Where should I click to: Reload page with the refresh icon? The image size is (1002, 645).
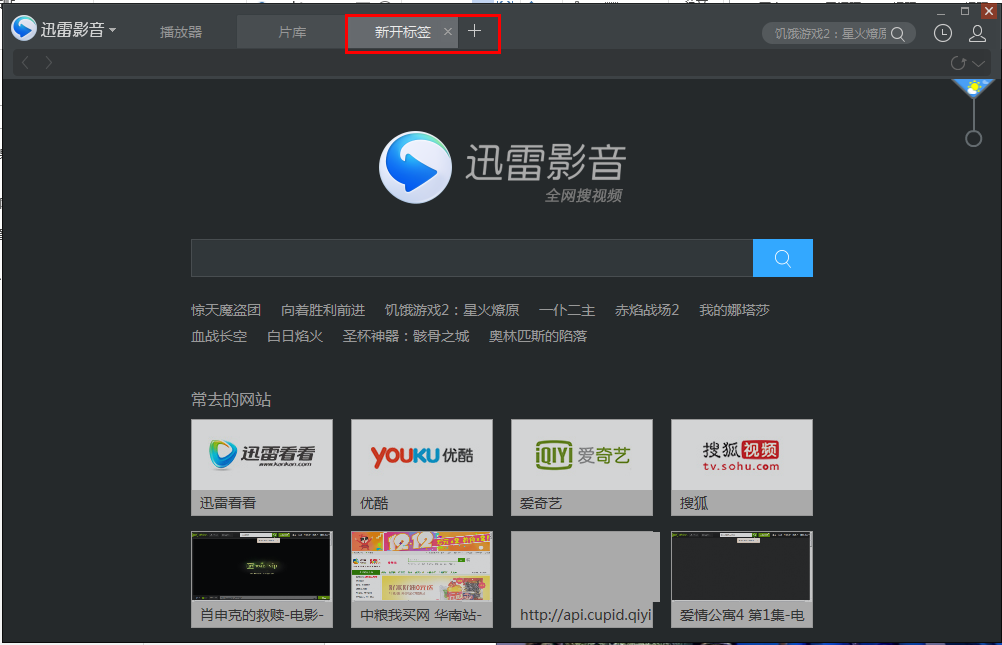(958, 63)
